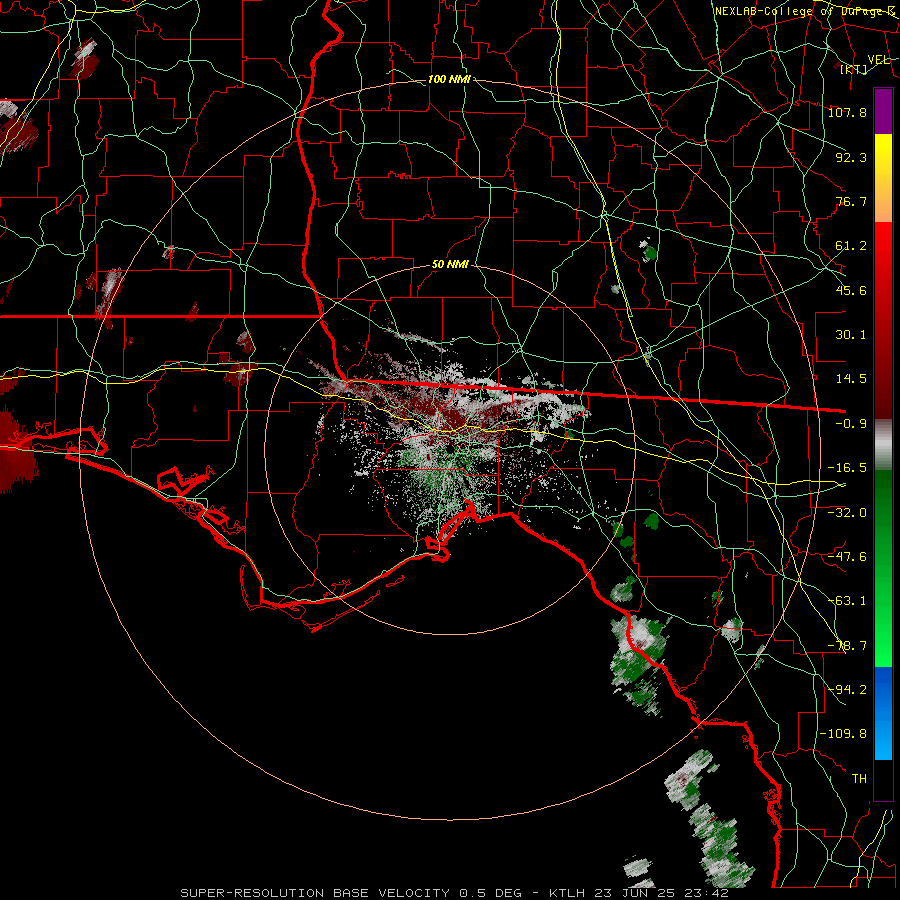
Task: Click the gray near-zero segment of color bar
Action: [883, 444]
